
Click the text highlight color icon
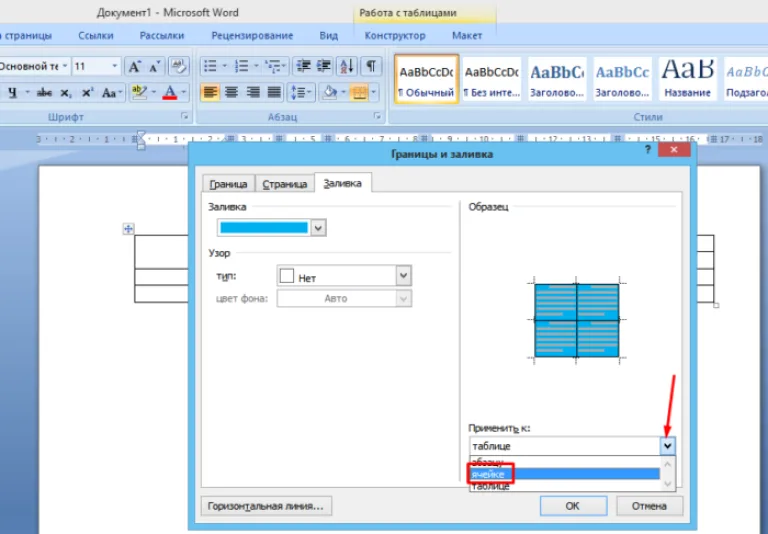(x=139, y=92)
